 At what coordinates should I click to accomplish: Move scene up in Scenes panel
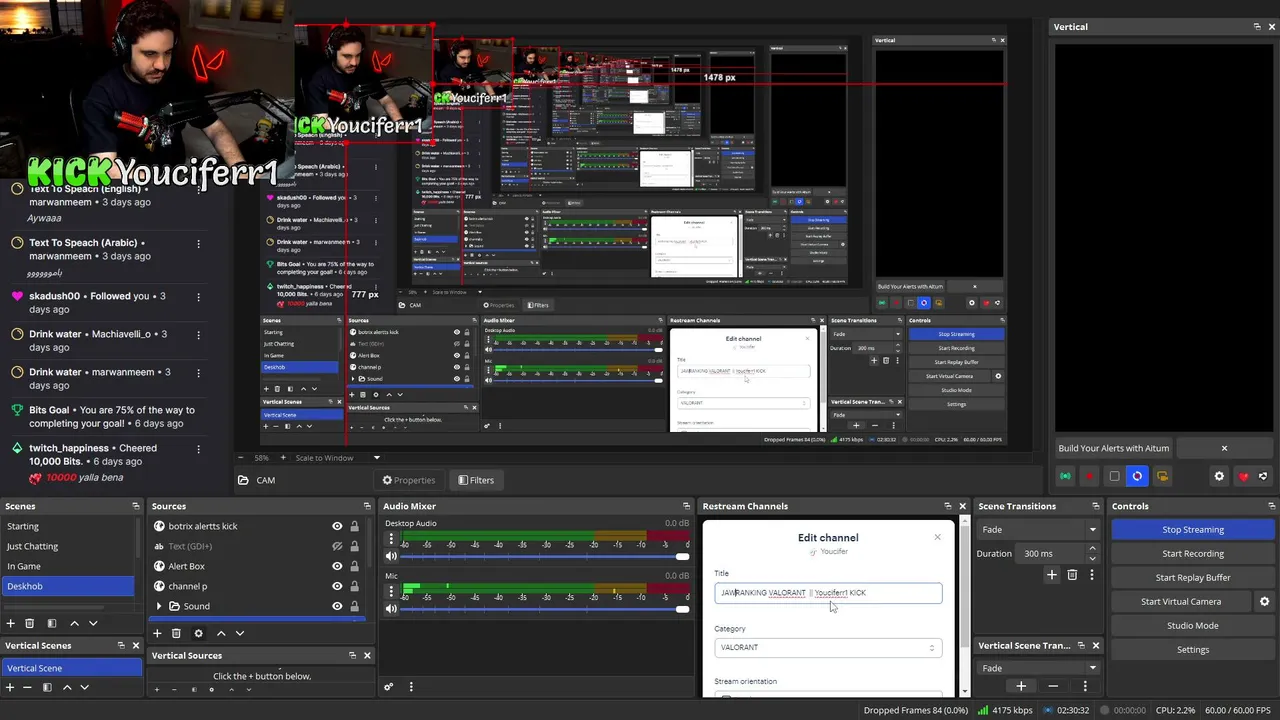74,623
